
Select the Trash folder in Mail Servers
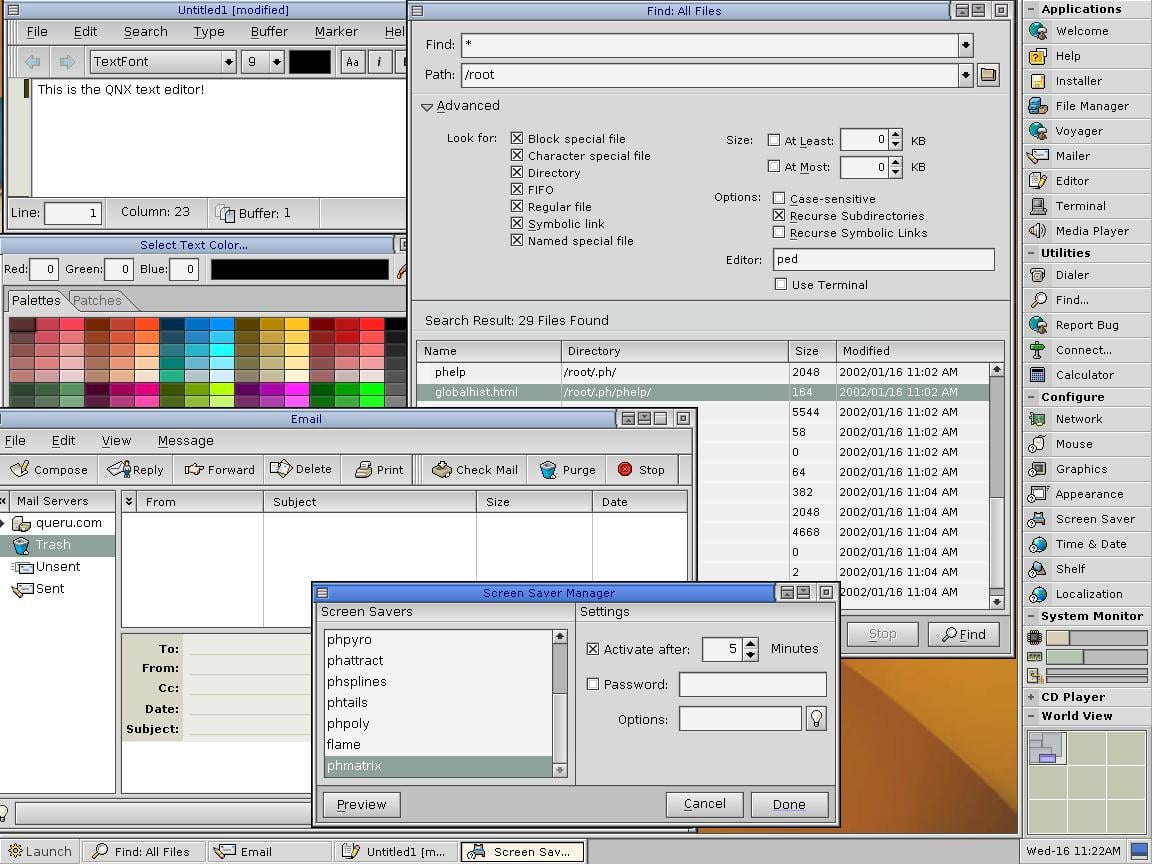(x=52, y=545)
